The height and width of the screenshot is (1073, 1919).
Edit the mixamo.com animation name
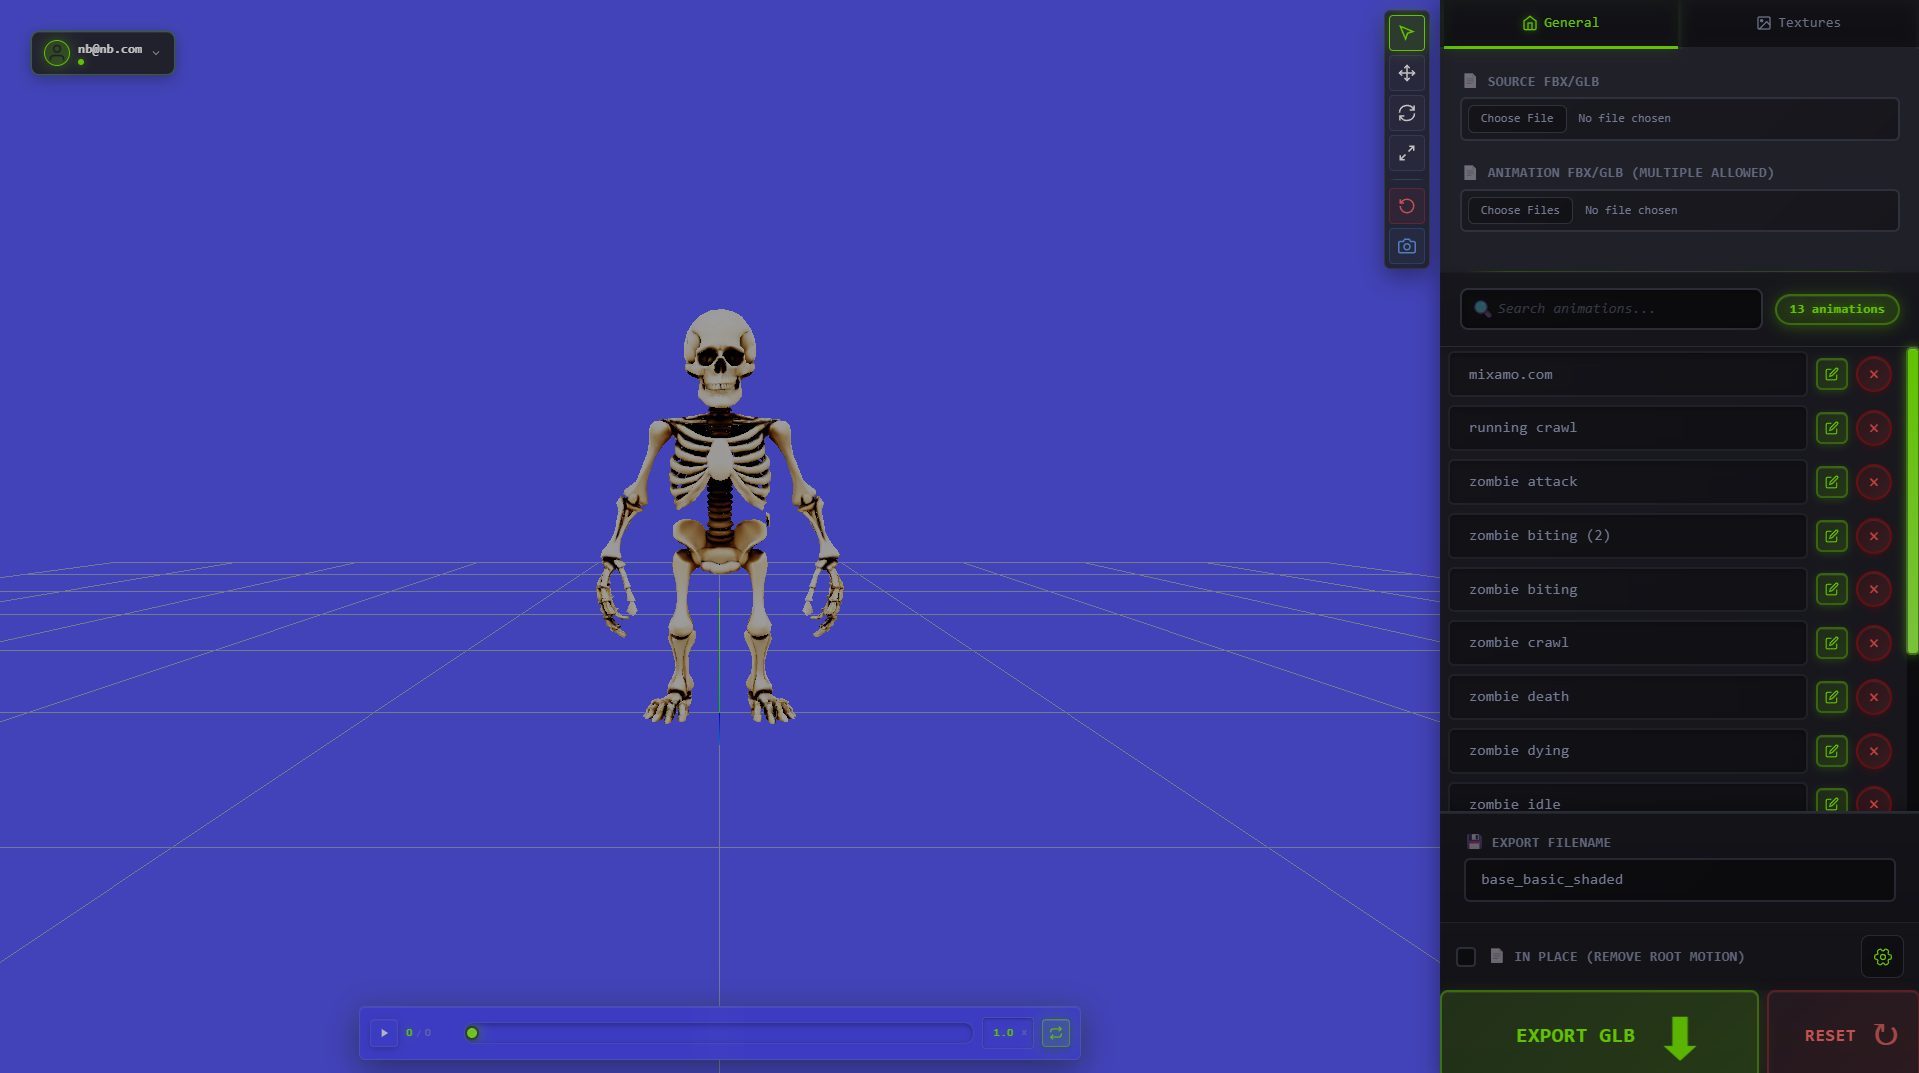(x=1831, y=374)
